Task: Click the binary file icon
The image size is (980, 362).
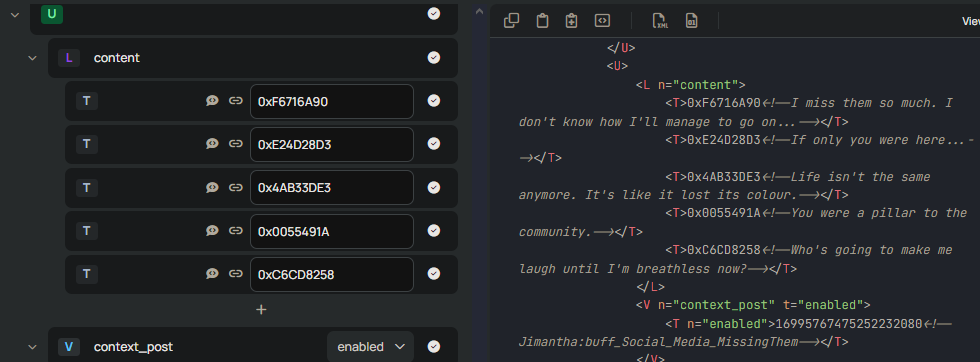Action: 691,21
